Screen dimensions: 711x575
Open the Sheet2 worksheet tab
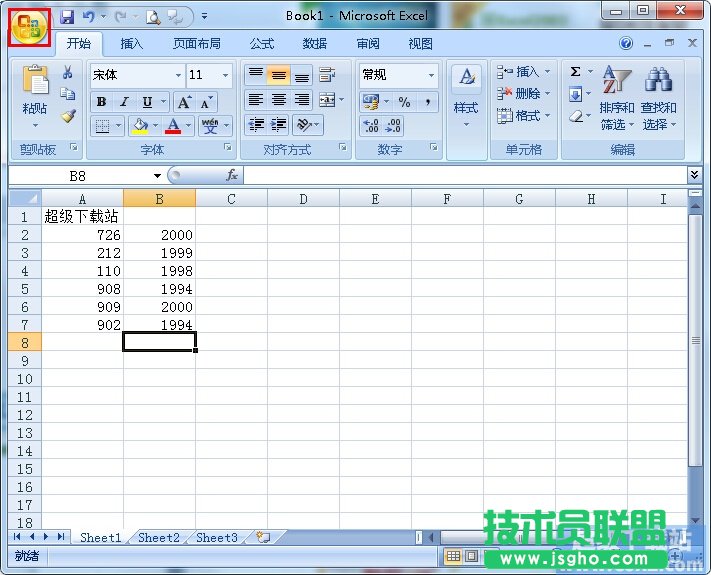coord(159,537)
